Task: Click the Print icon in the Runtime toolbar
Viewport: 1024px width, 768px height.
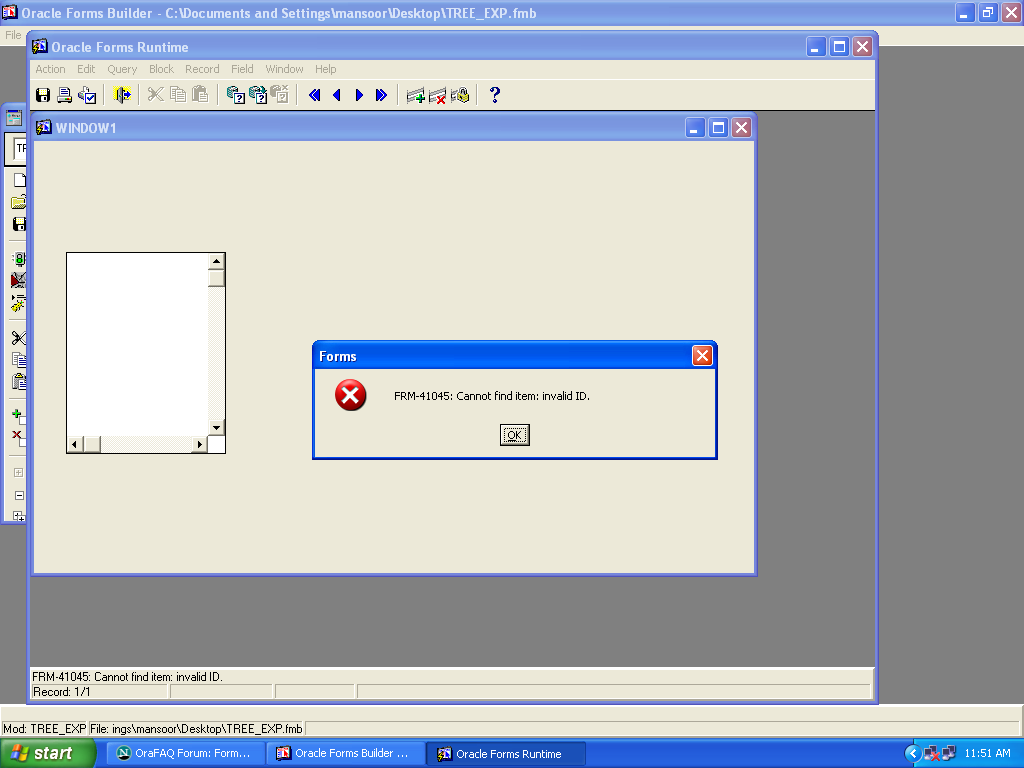Action: (64, 95)
